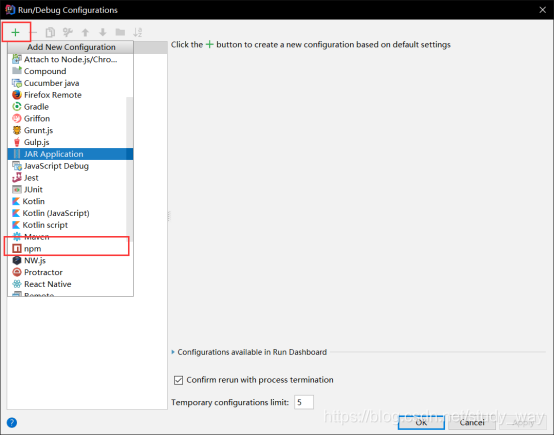The height and width of the screenshot is (435, 554).
Task: Select the 'Gulp.js' list entry text
Action: 36,142
